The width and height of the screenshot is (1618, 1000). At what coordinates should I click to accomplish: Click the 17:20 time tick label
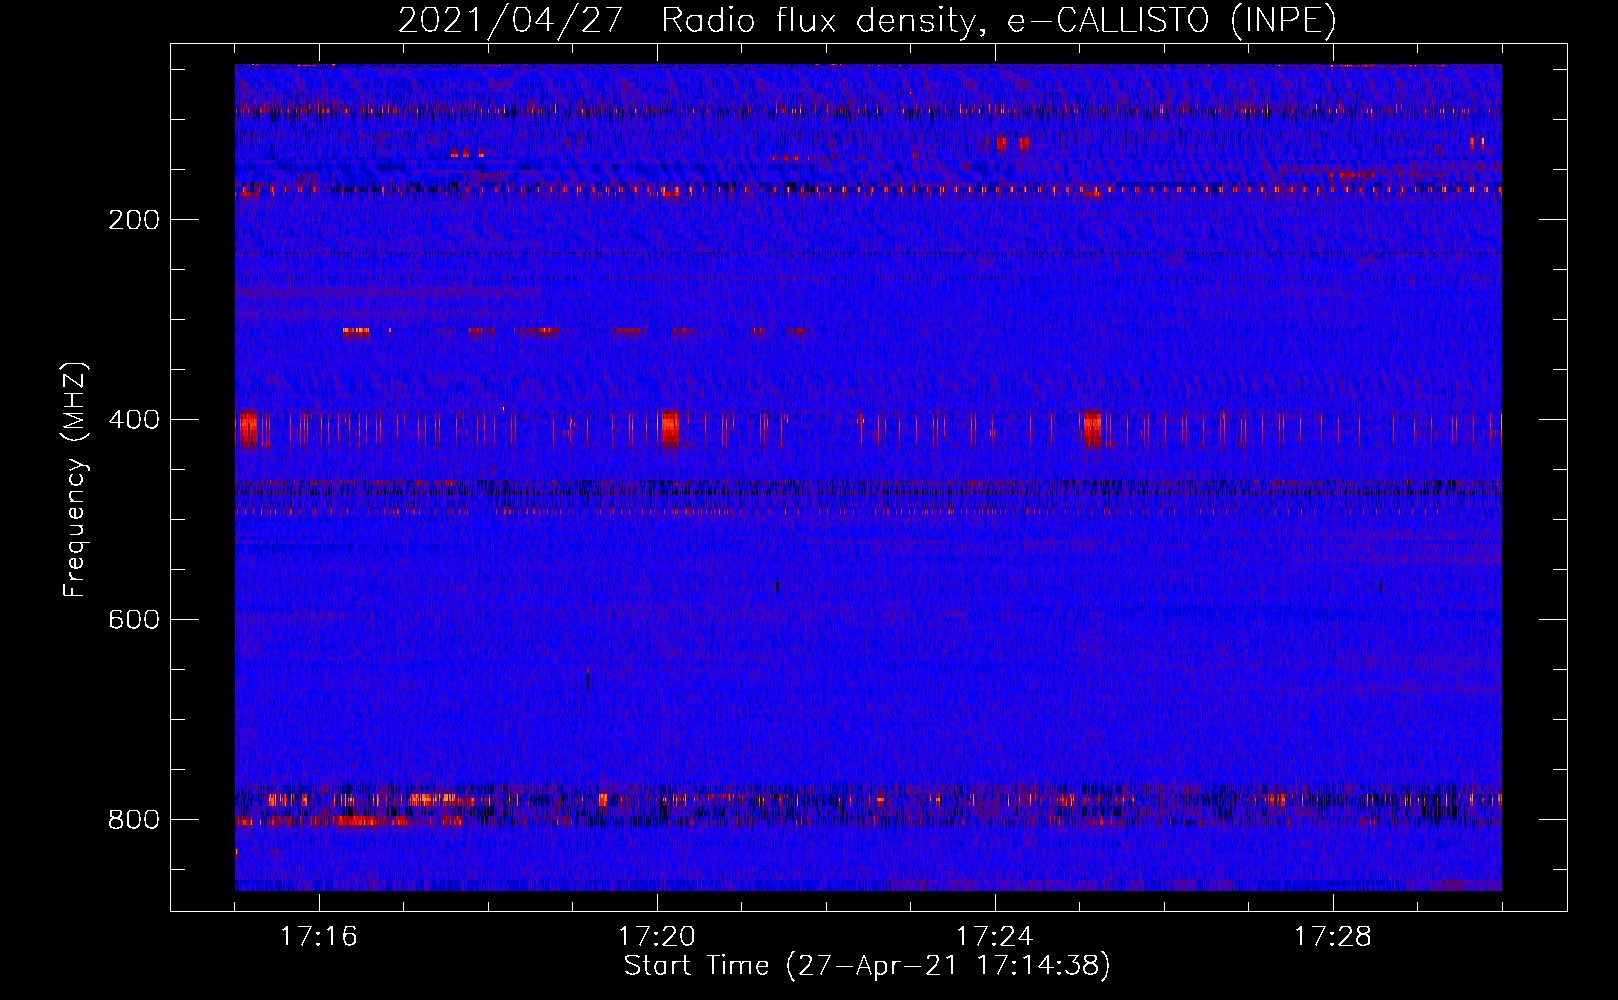657,937
